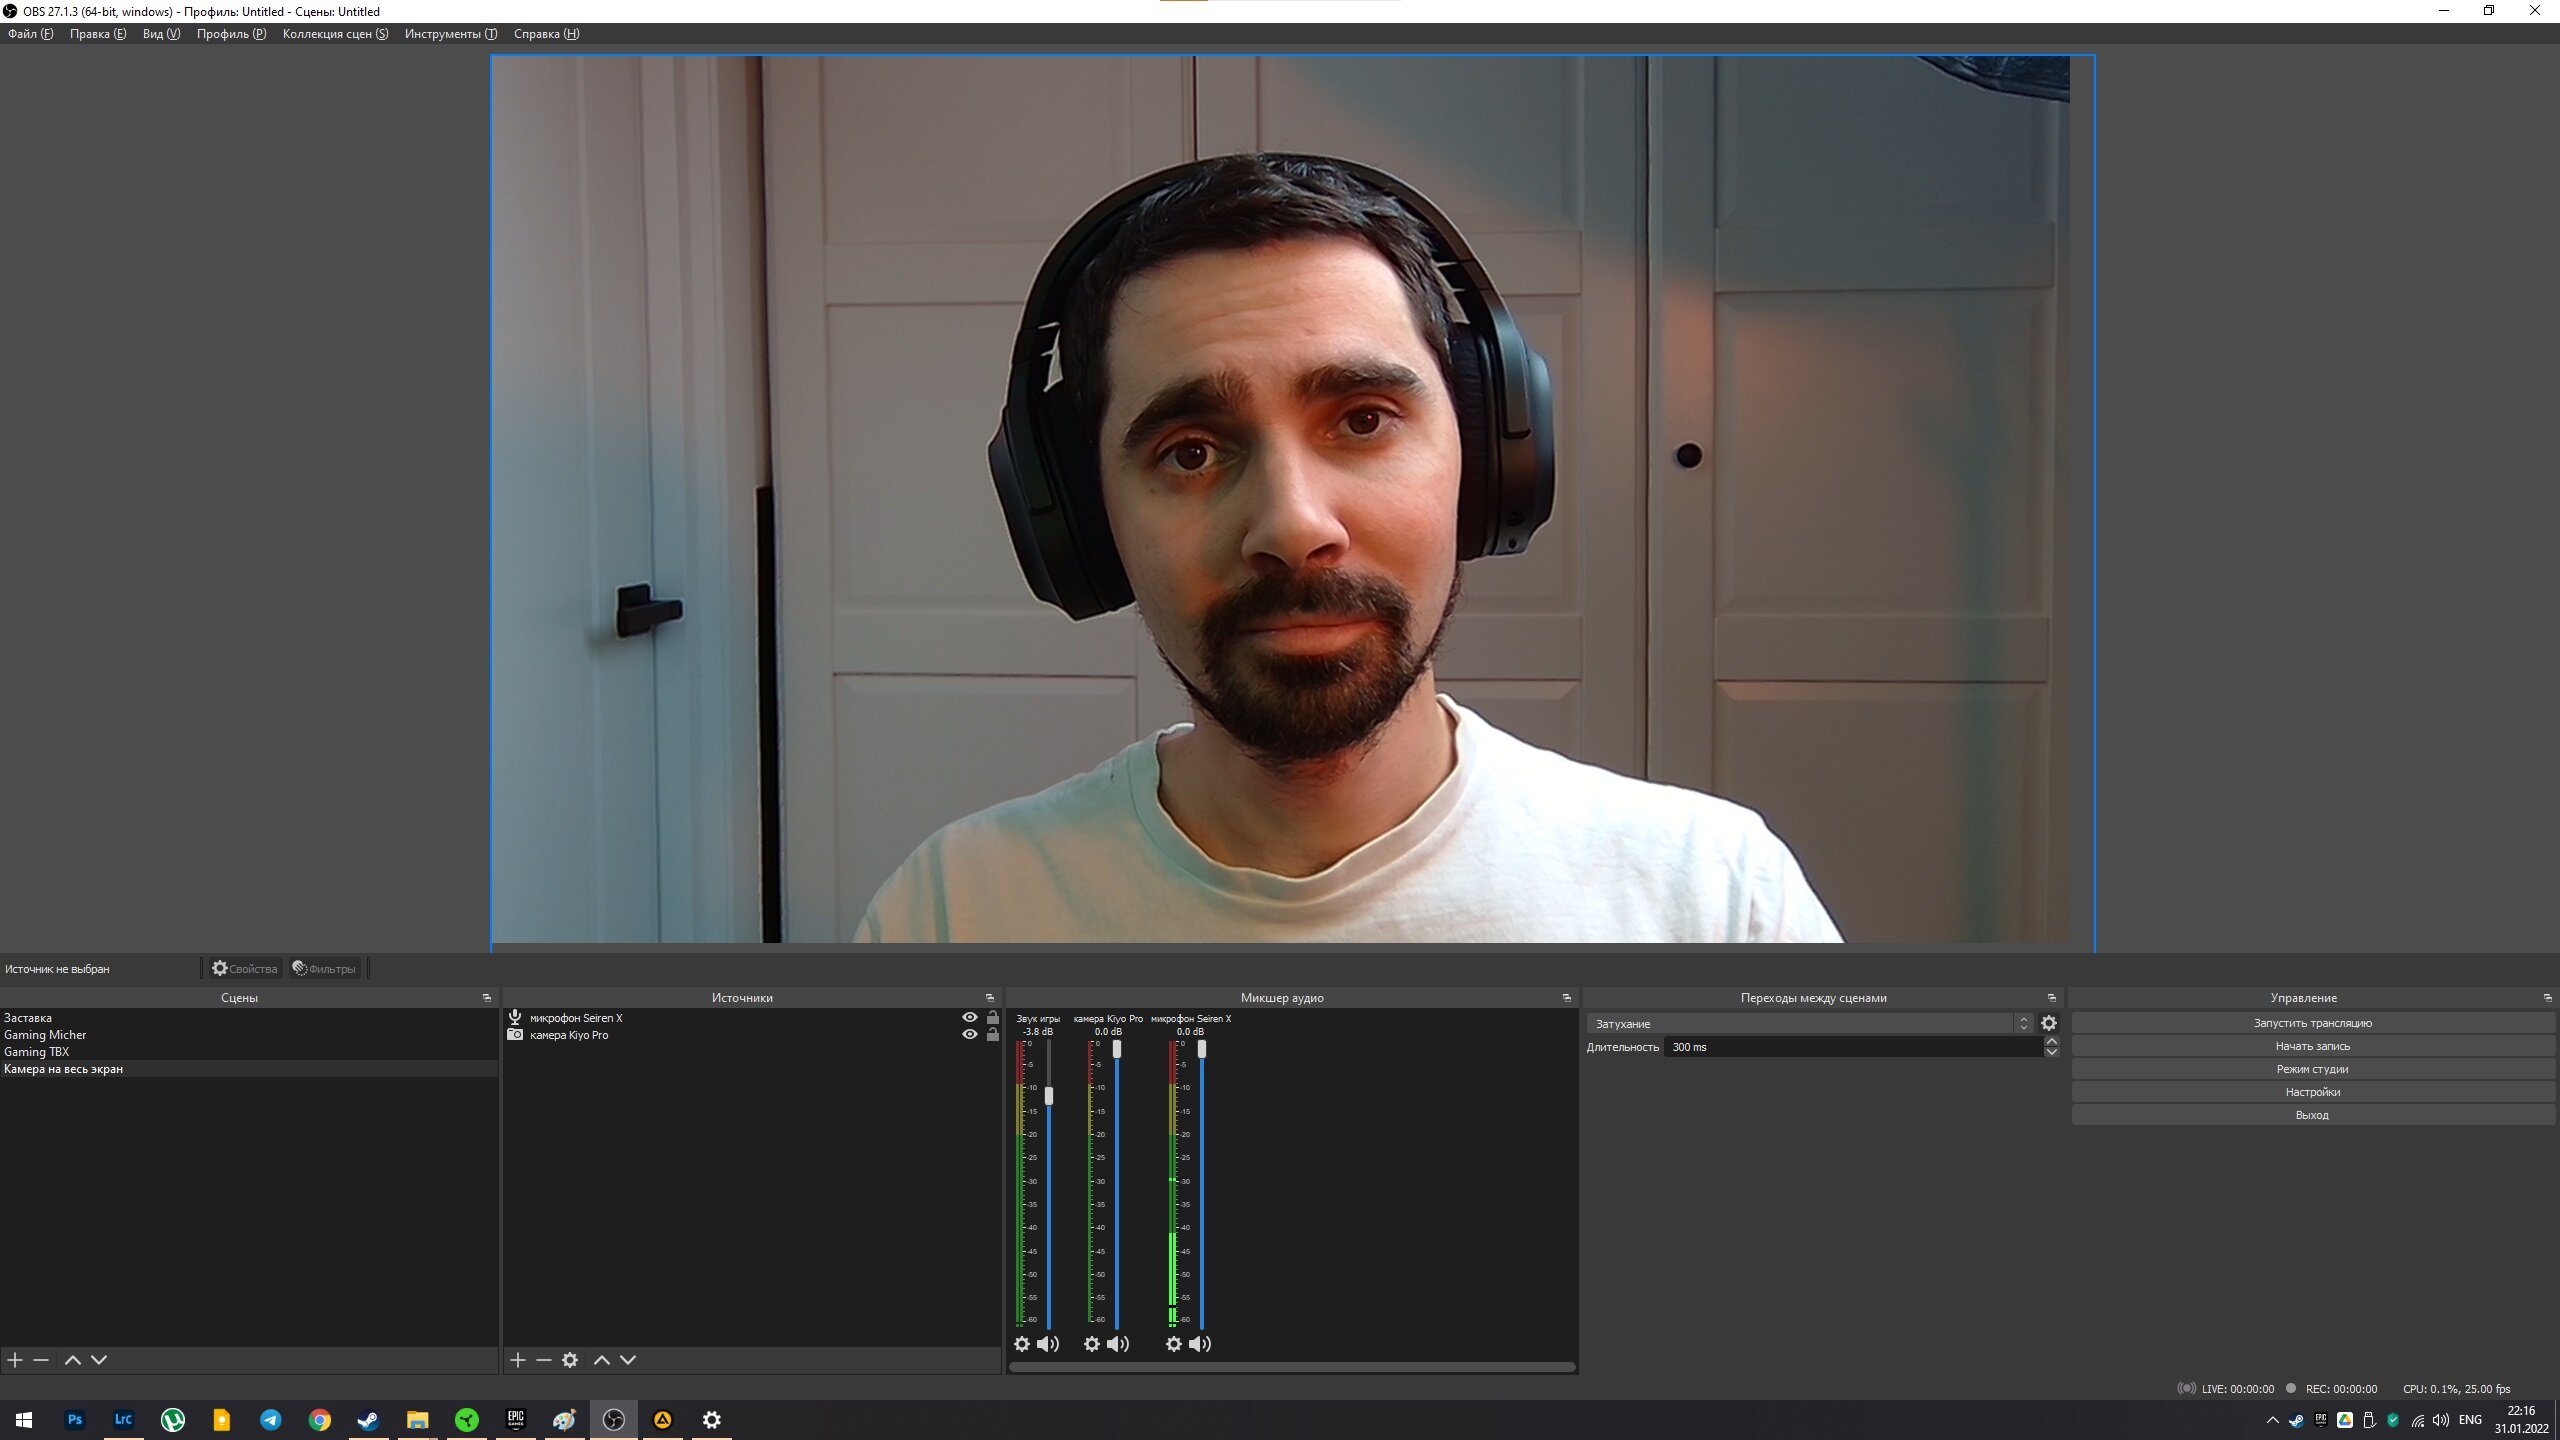Open the Инструменты menu
Image resolution: width=2560 pixels, height=1440 pixels.
451,34
